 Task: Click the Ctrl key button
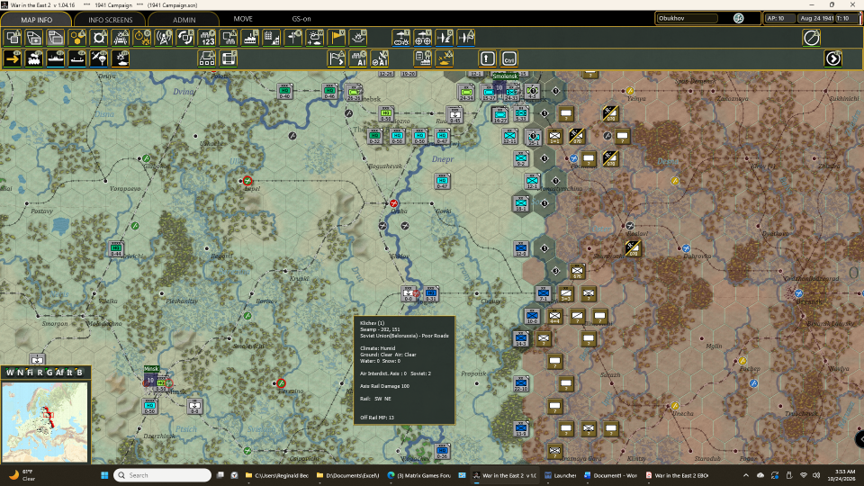click(x=509, y=58)
